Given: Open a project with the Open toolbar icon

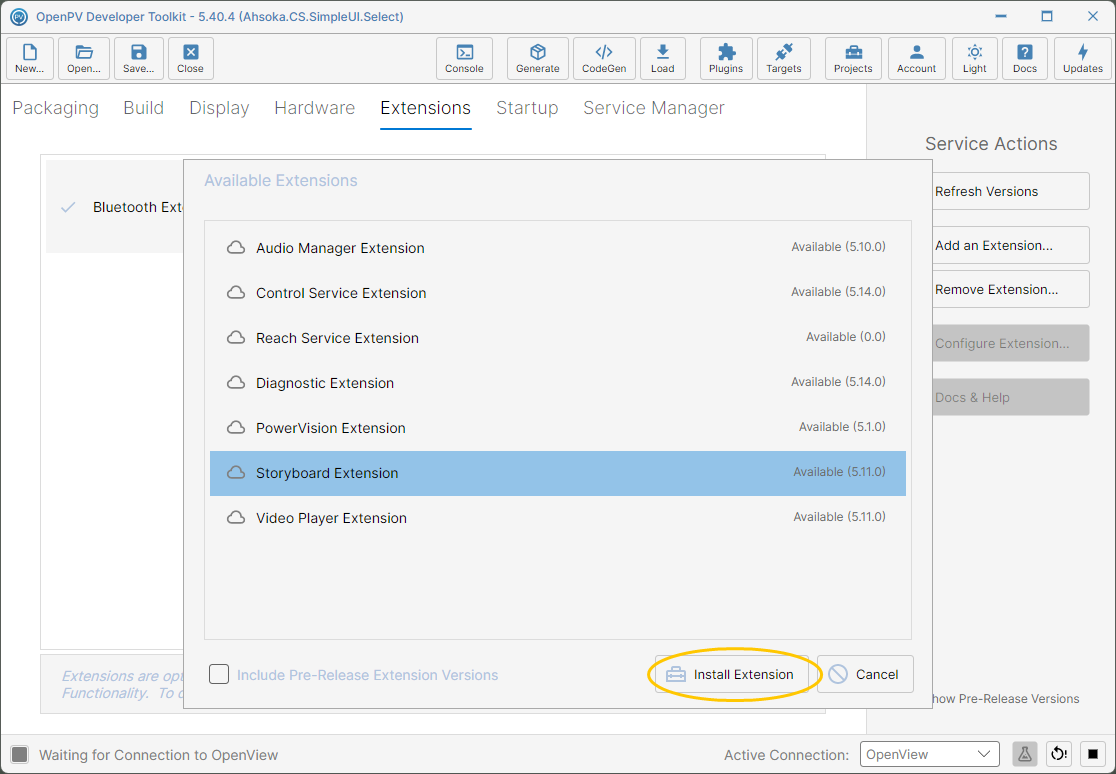Looking at the screenshot, I should coord(84,58).
